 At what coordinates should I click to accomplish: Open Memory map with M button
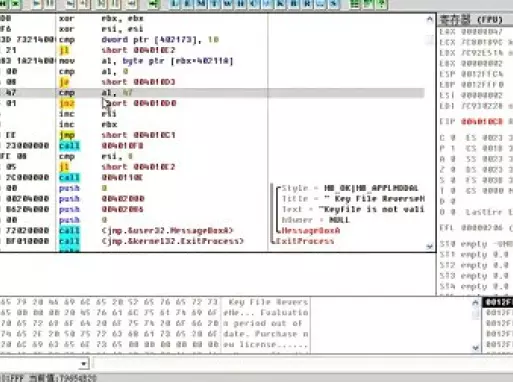201,4
